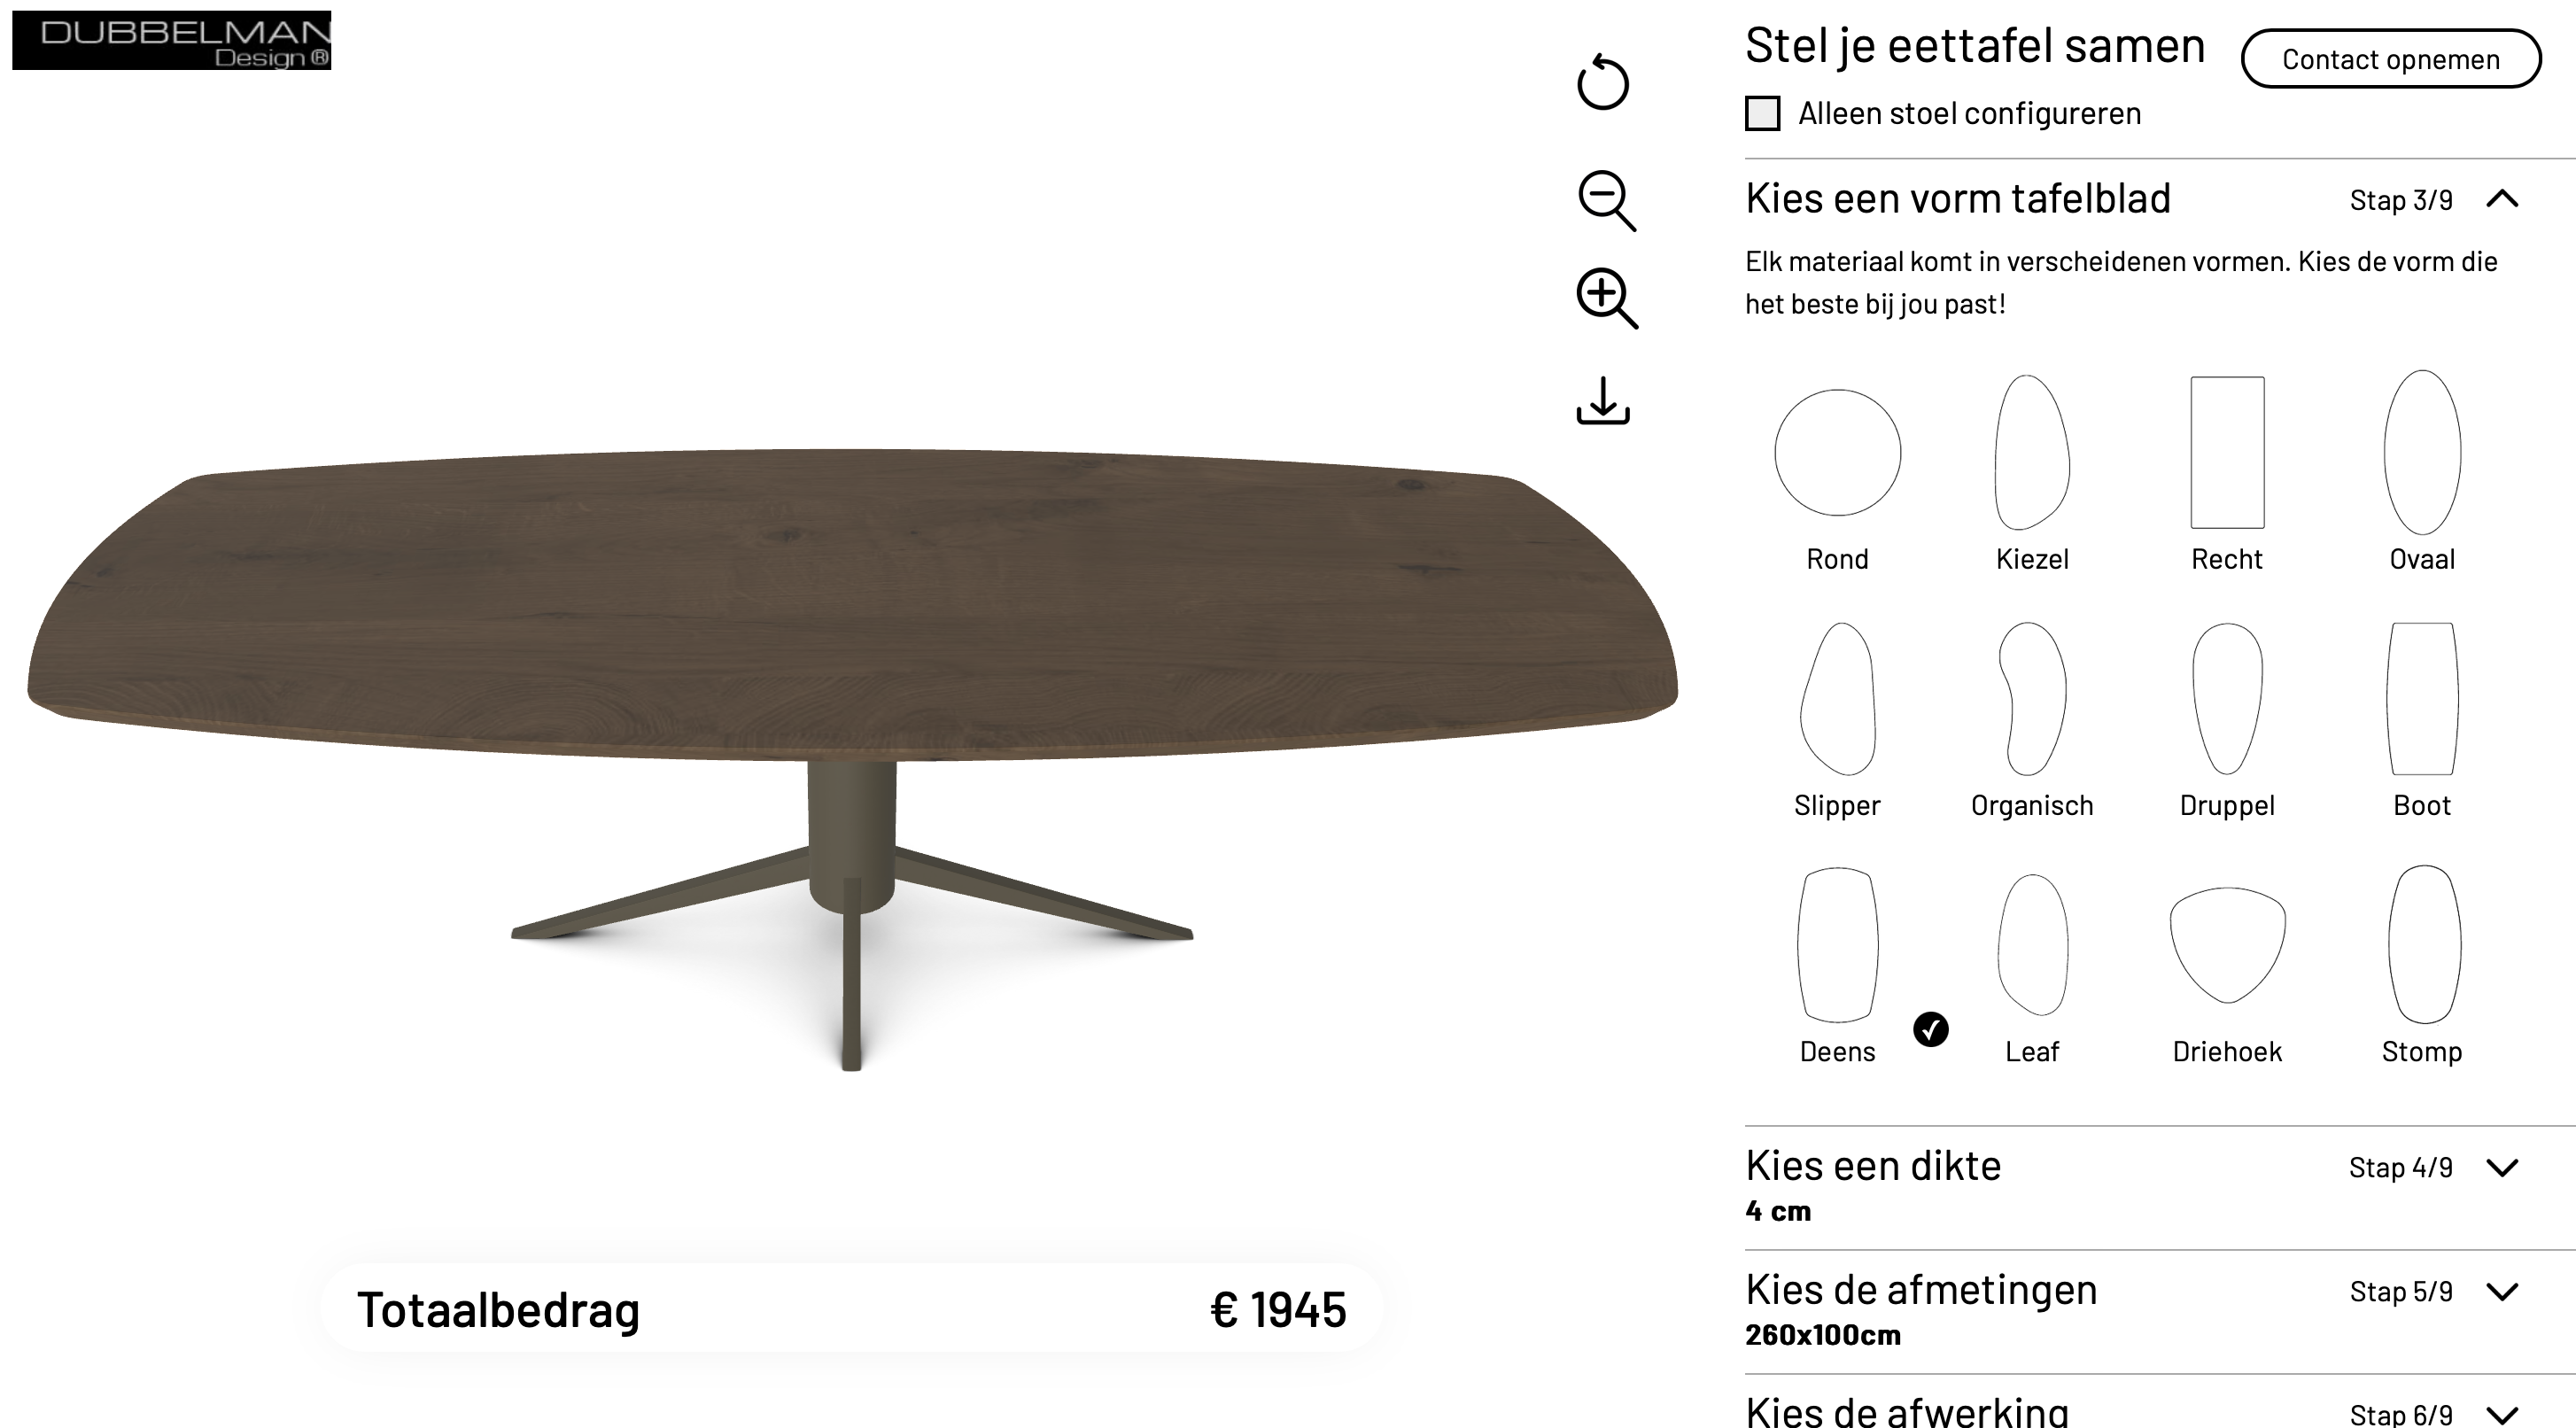Select the Druppel tabletop shape
2576x1428 pixels.
[2227, 720]
